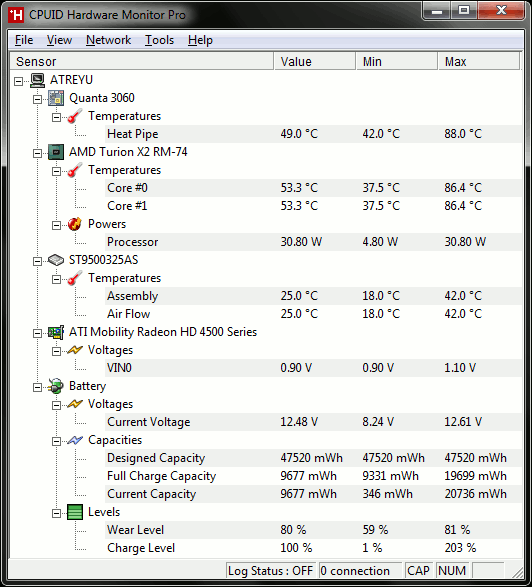Click the Capacities graph icon

point(75,440)
